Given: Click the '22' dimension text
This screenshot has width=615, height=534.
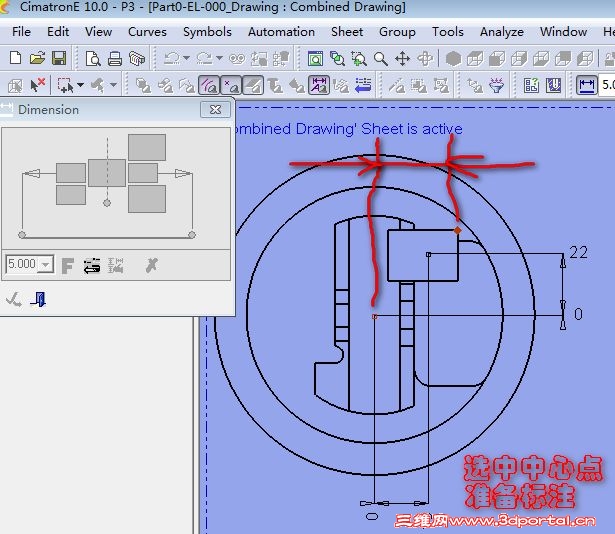Looking at the screenshot, I should pos(579,252).
